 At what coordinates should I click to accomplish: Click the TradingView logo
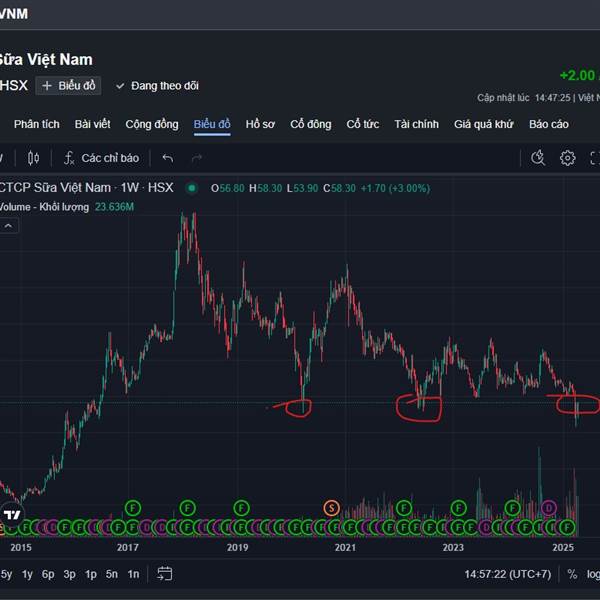(x=11, y=515)
